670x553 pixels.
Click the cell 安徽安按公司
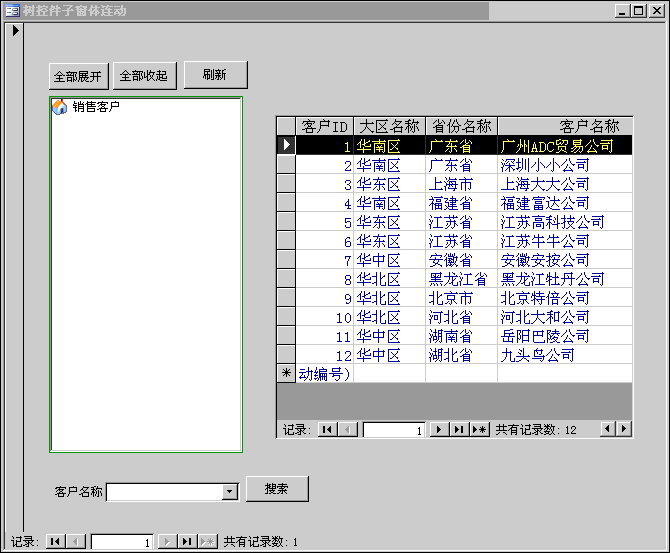[x=565, y=259]
